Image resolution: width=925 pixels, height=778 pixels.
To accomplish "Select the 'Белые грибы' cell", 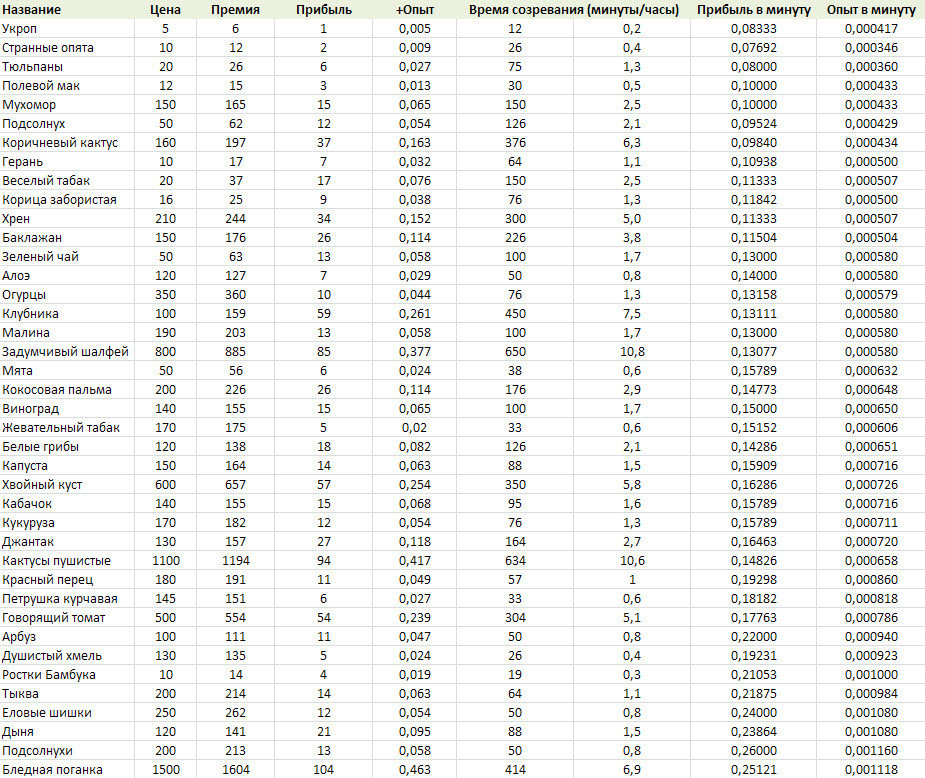I will point(41,447).
